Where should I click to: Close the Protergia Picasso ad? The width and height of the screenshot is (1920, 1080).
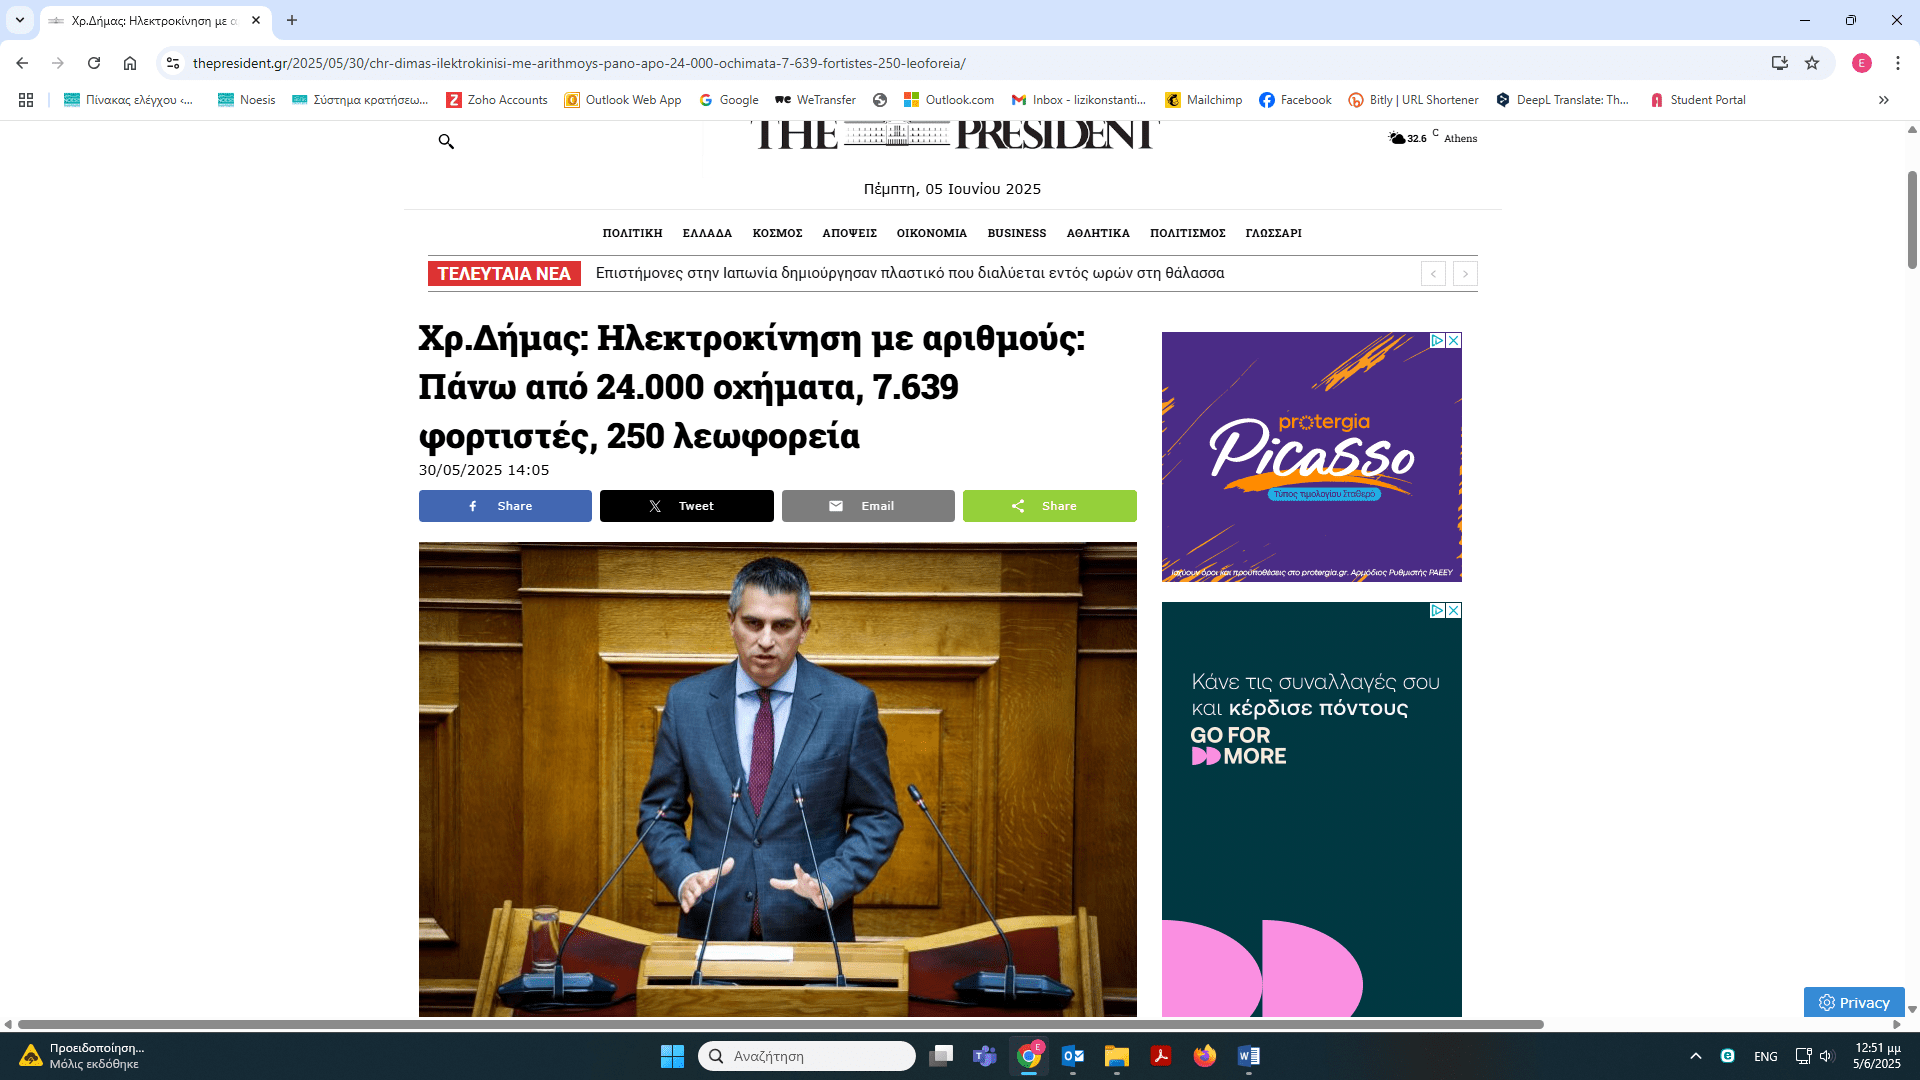(x=1454, y=341)
